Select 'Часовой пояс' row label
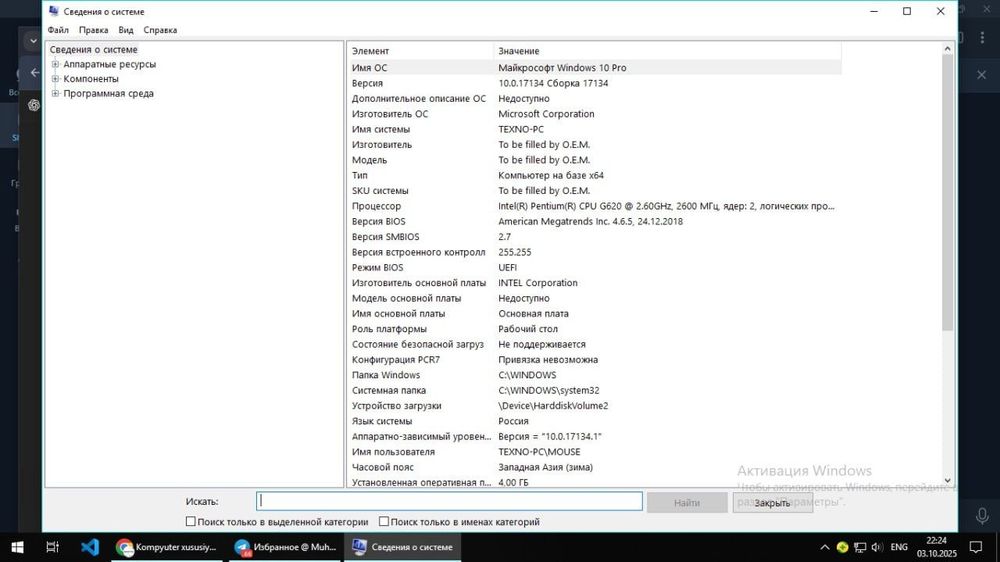1000x562 pixels. pos(383,467)
